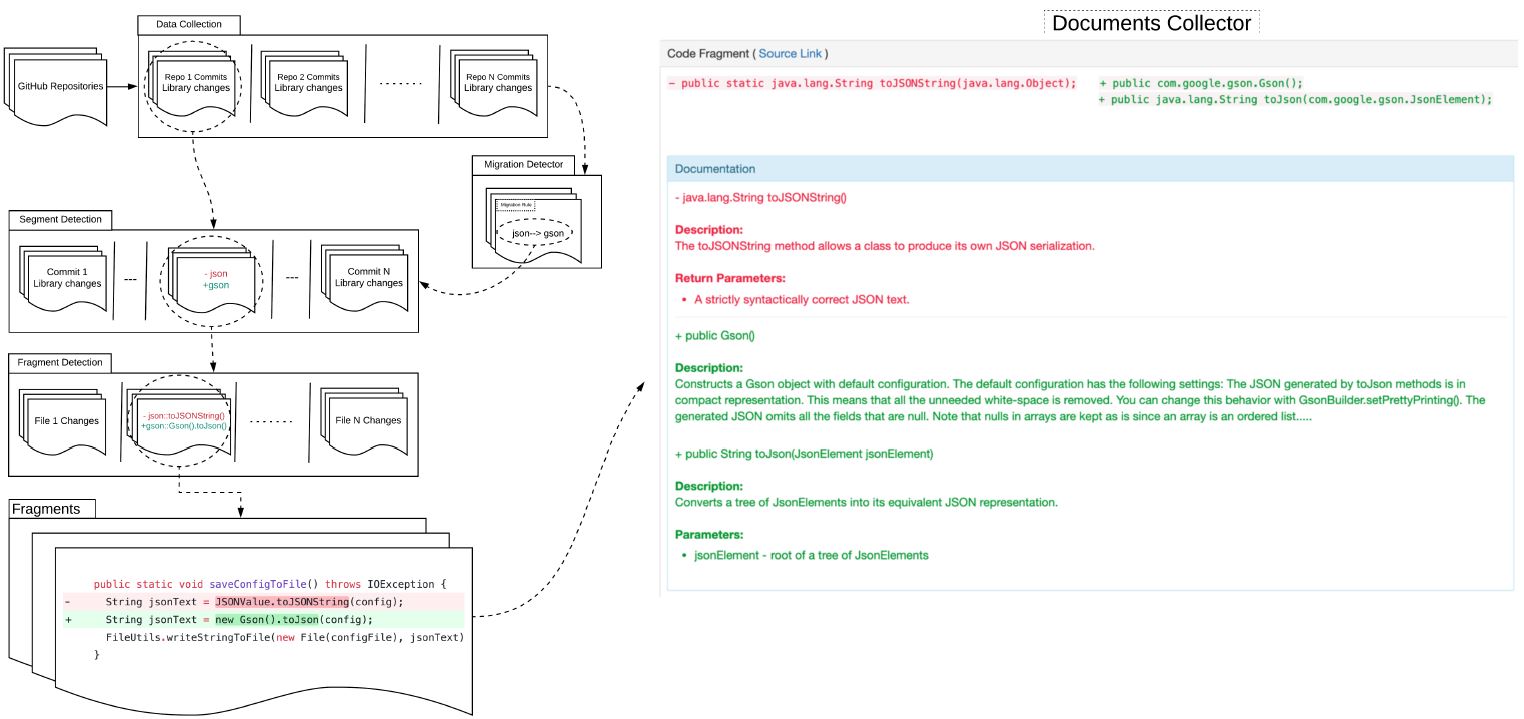Click the Documents Collector title
The image size is (1524, 719).
[1150, 21]
